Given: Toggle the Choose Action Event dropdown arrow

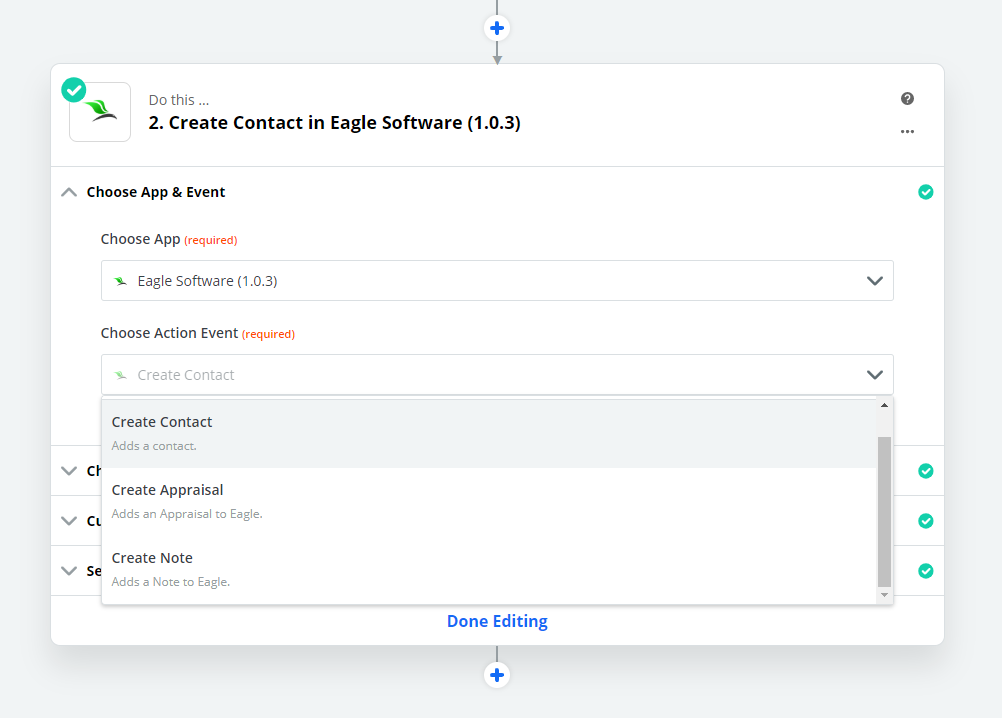Looking at the screenshot, I should (874, 375).
